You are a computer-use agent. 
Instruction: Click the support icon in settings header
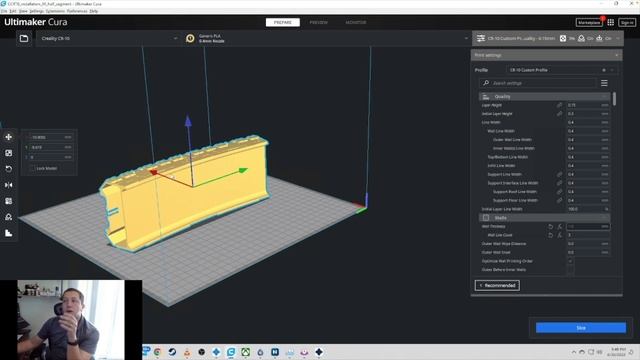pos(581,38)
